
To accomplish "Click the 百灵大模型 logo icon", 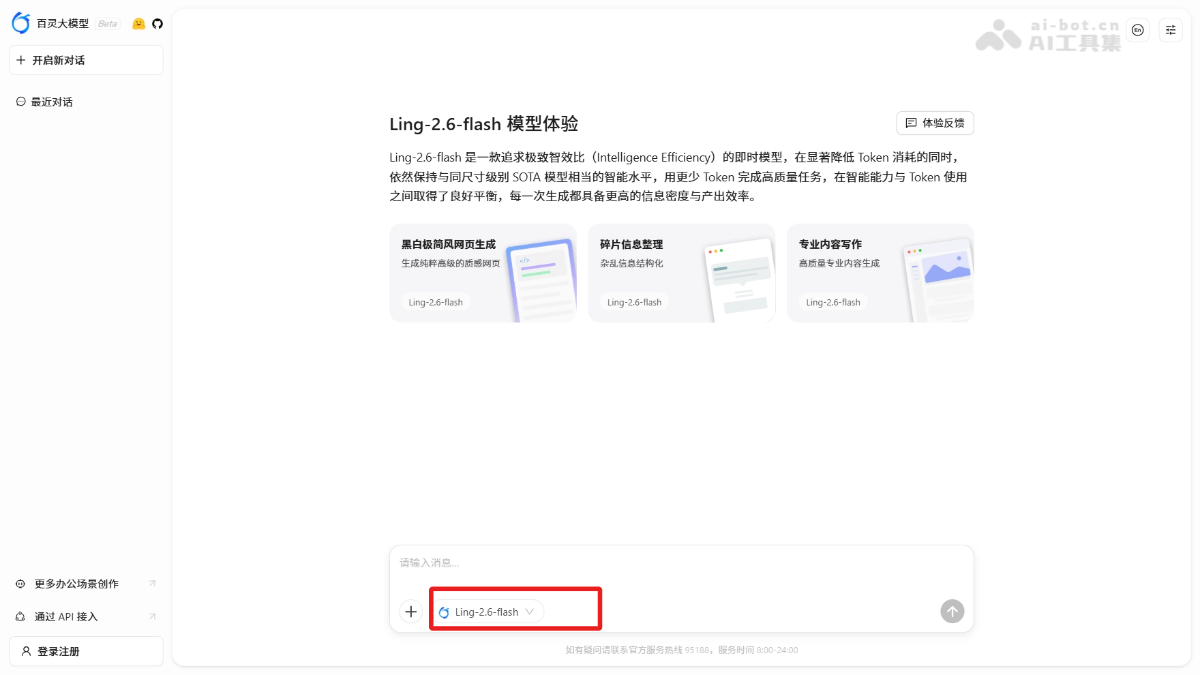I will 21,23.
